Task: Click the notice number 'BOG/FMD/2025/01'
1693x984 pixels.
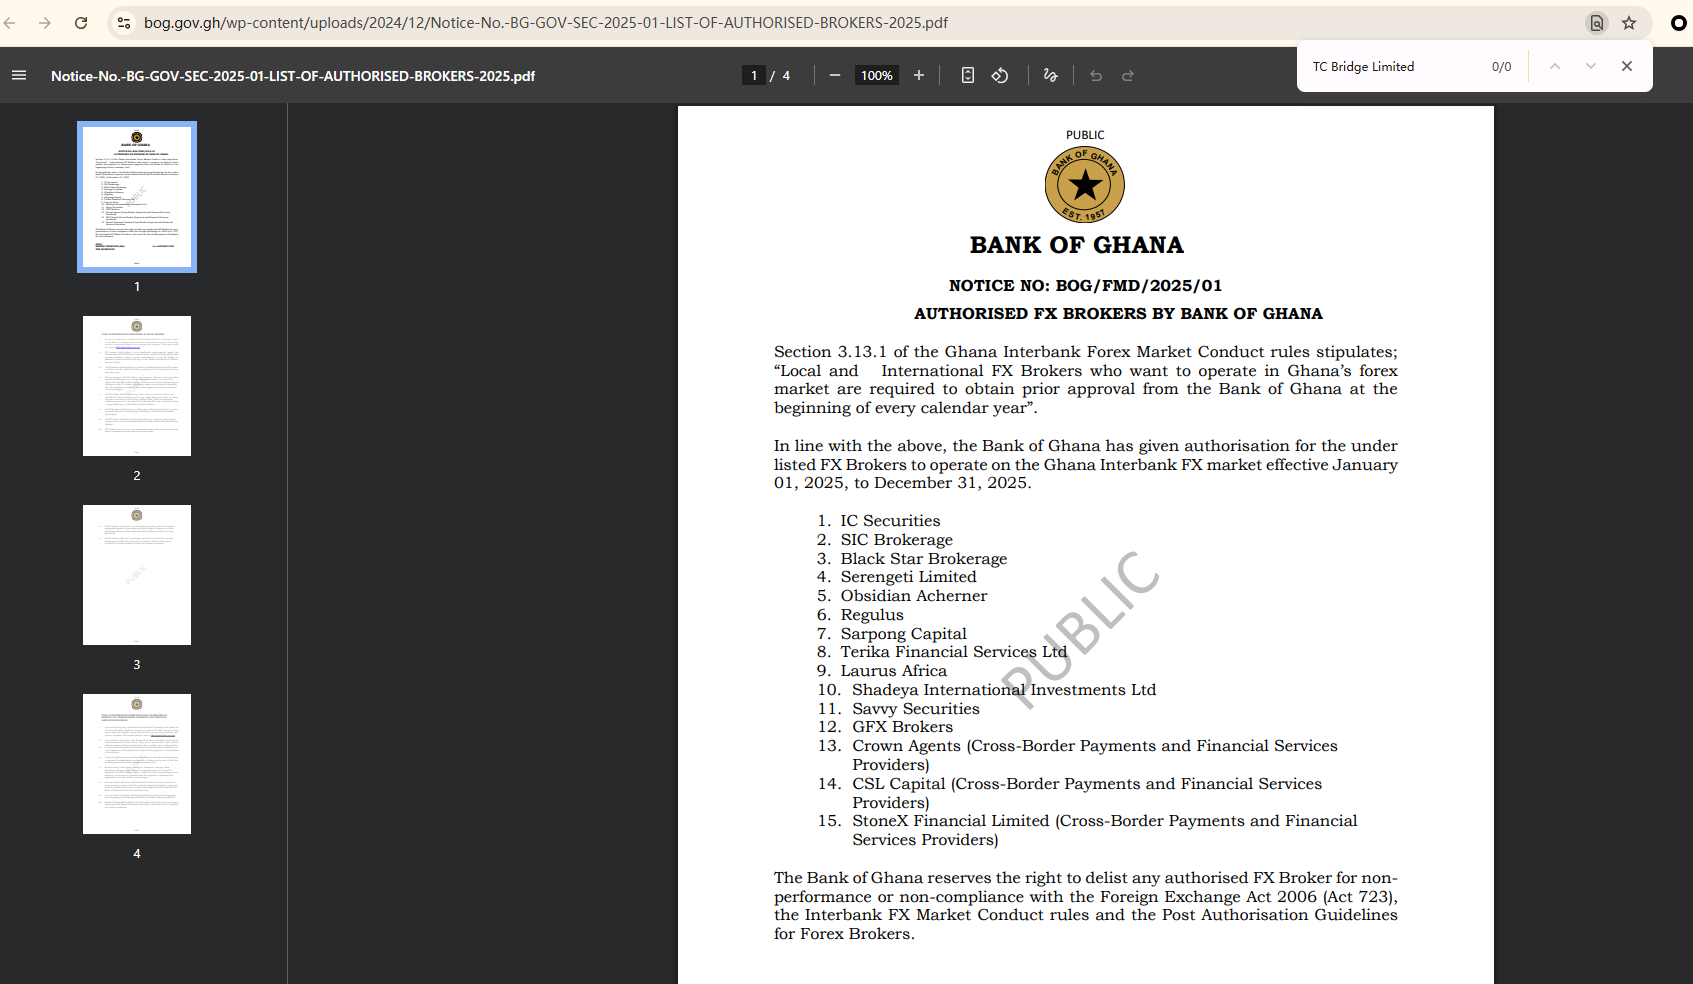Action: [1138, 286]
